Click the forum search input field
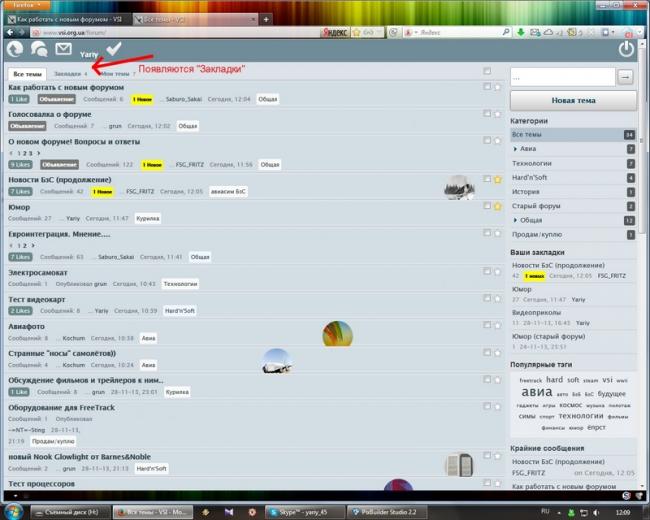This screenshot has width=650, height=520. click(561, 76)
